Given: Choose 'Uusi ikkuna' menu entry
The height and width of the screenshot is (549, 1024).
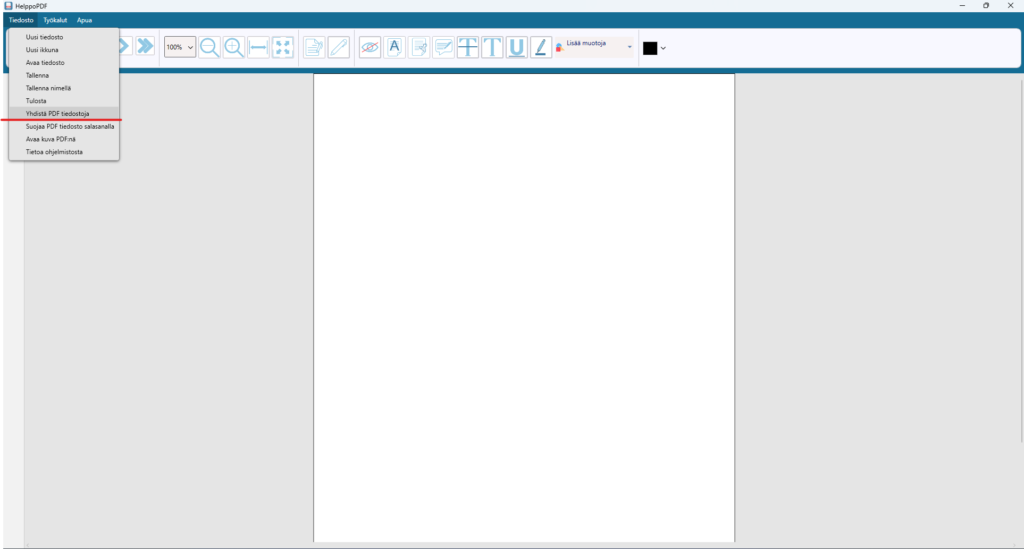Looking at the screenshot, I should (64, 50).
